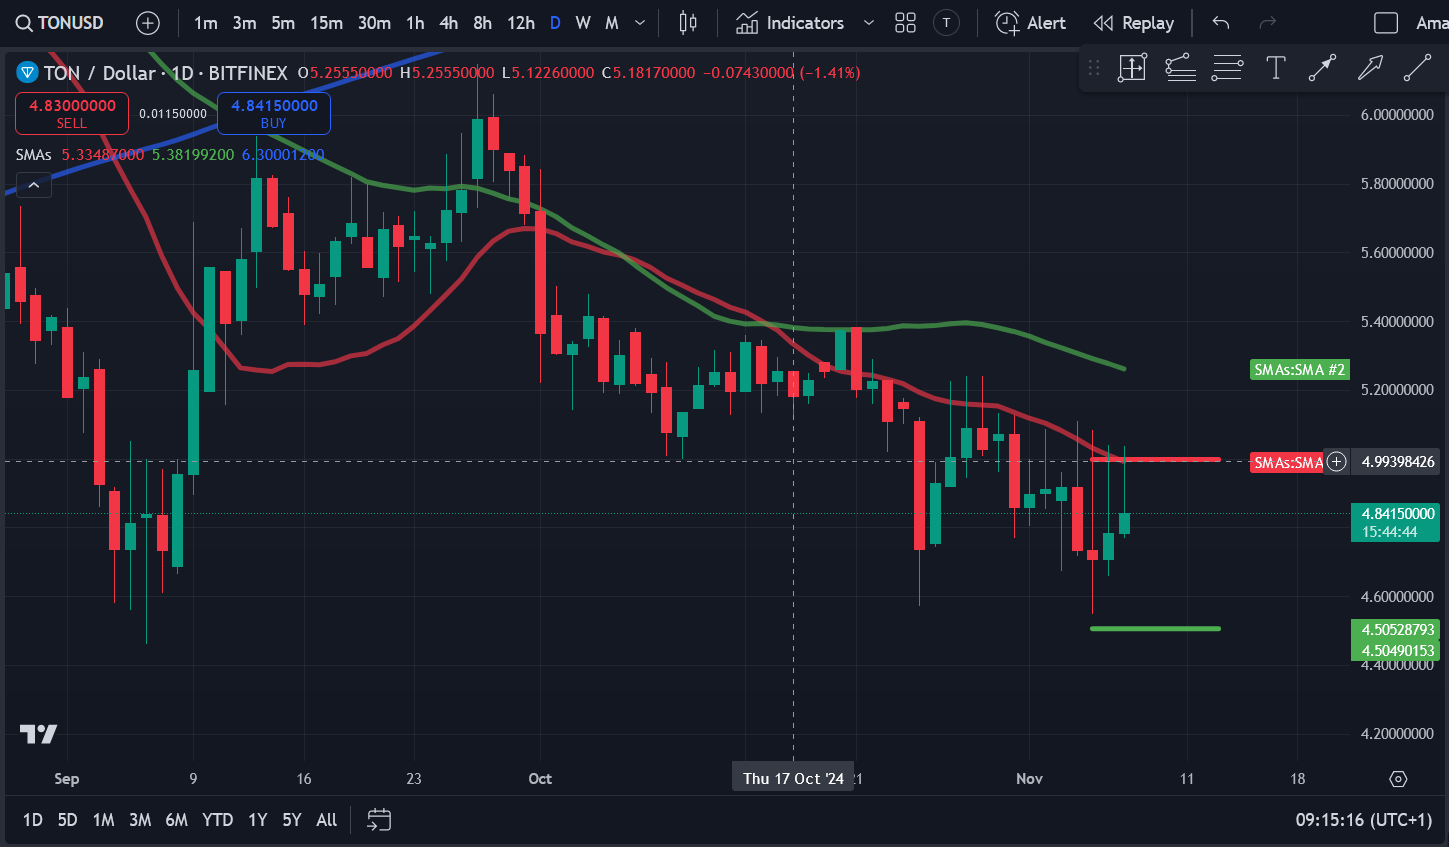Collapse the indicator legend chevron

[34, 185]
